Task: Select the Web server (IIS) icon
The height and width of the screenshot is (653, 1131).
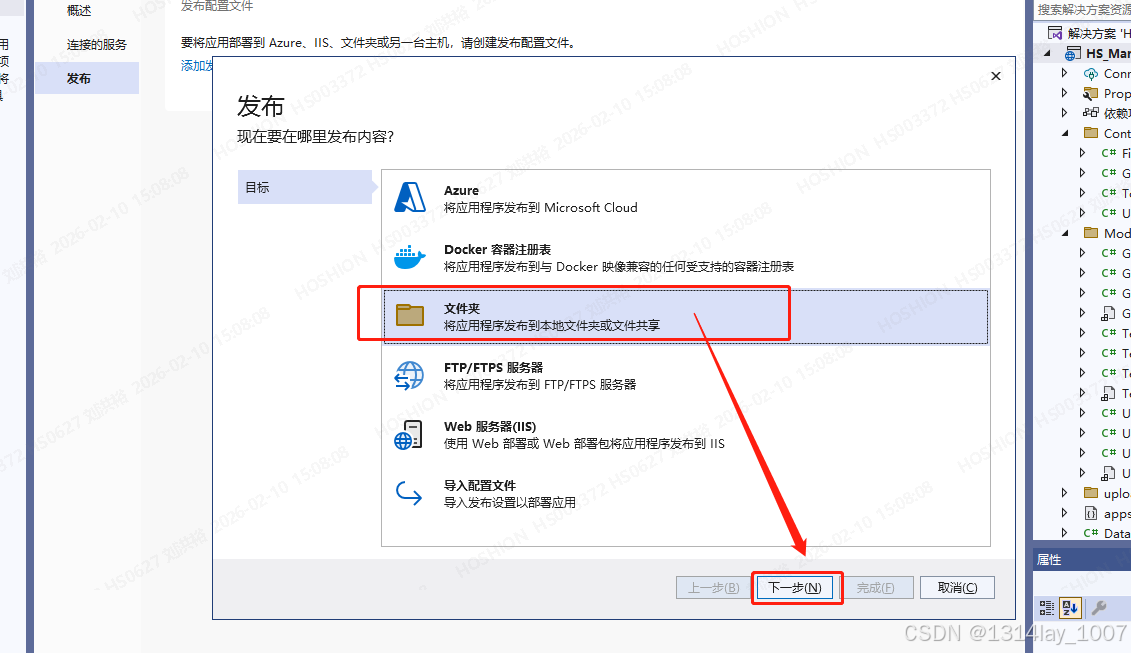Action: [408, 435]
